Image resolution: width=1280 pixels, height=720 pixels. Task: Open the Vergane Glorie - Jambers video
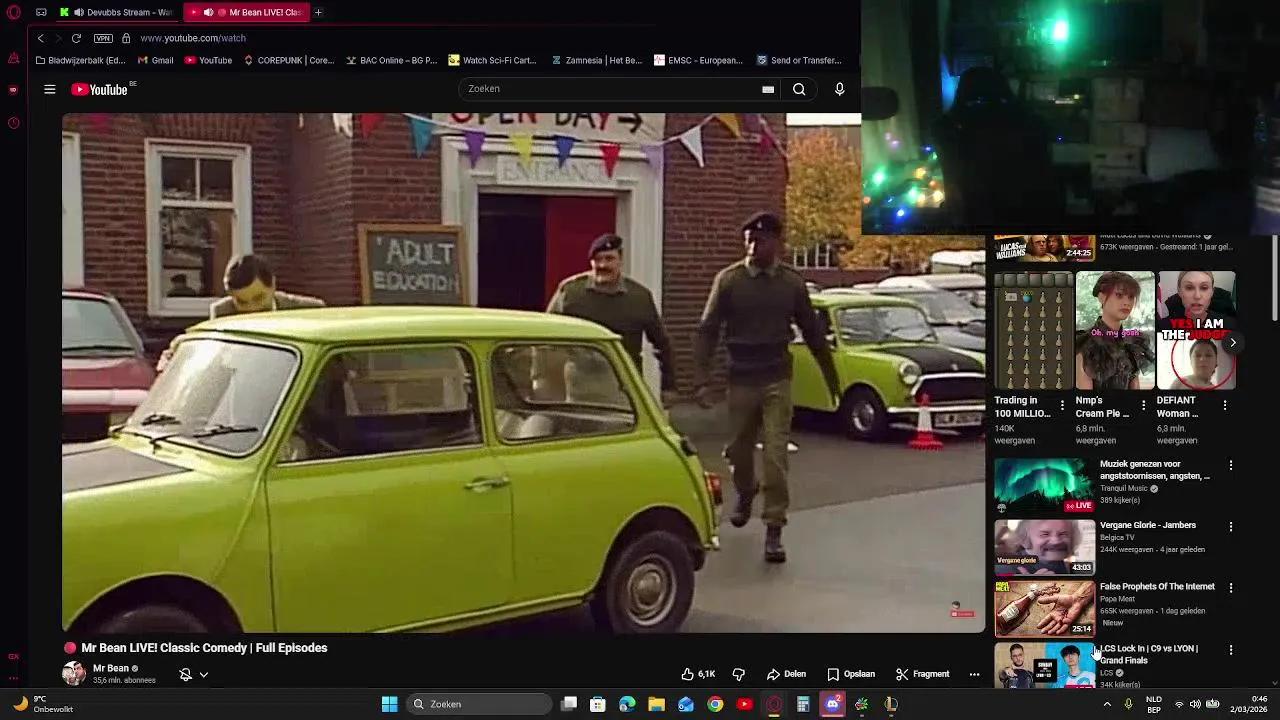[x=1044, y=547]
